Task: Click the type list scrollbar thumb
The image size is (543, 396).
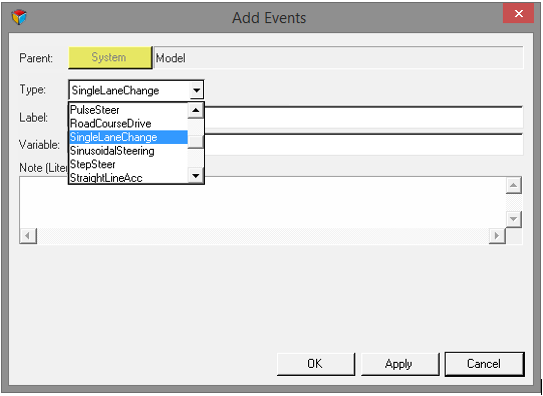Action: tap(196, 142)
